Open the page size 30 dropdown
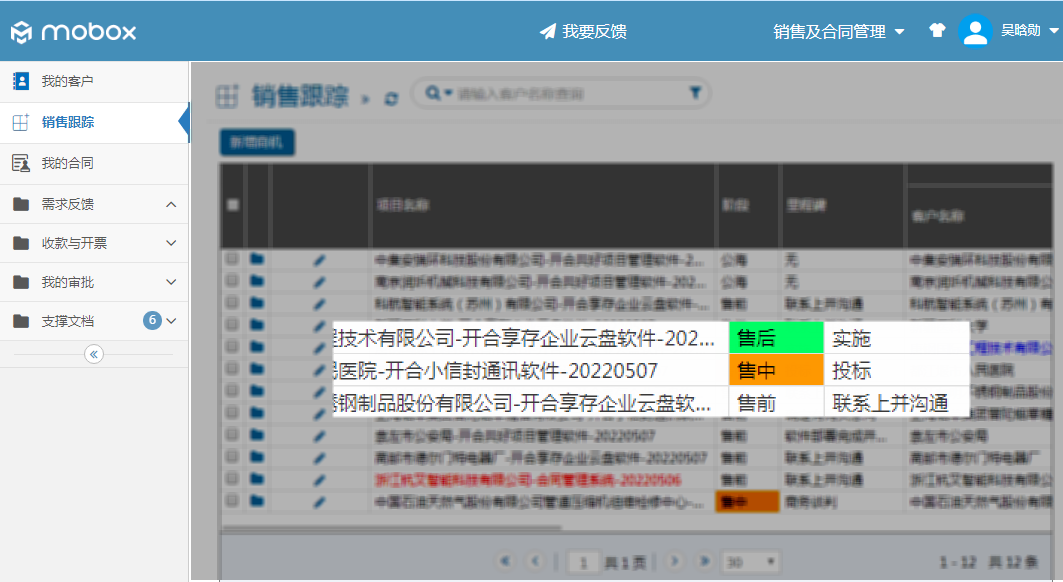This screenshot has width=1063, height=582. click(750, 562)
